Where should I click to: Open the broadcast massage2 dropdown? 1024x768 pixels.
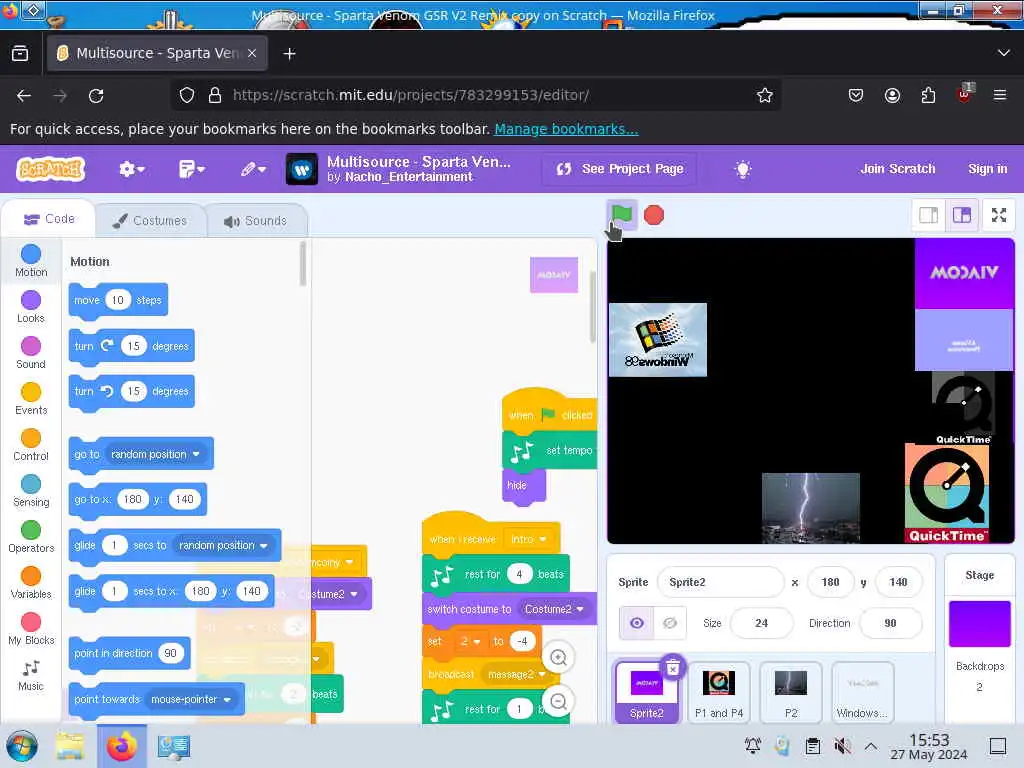[517, 675]
